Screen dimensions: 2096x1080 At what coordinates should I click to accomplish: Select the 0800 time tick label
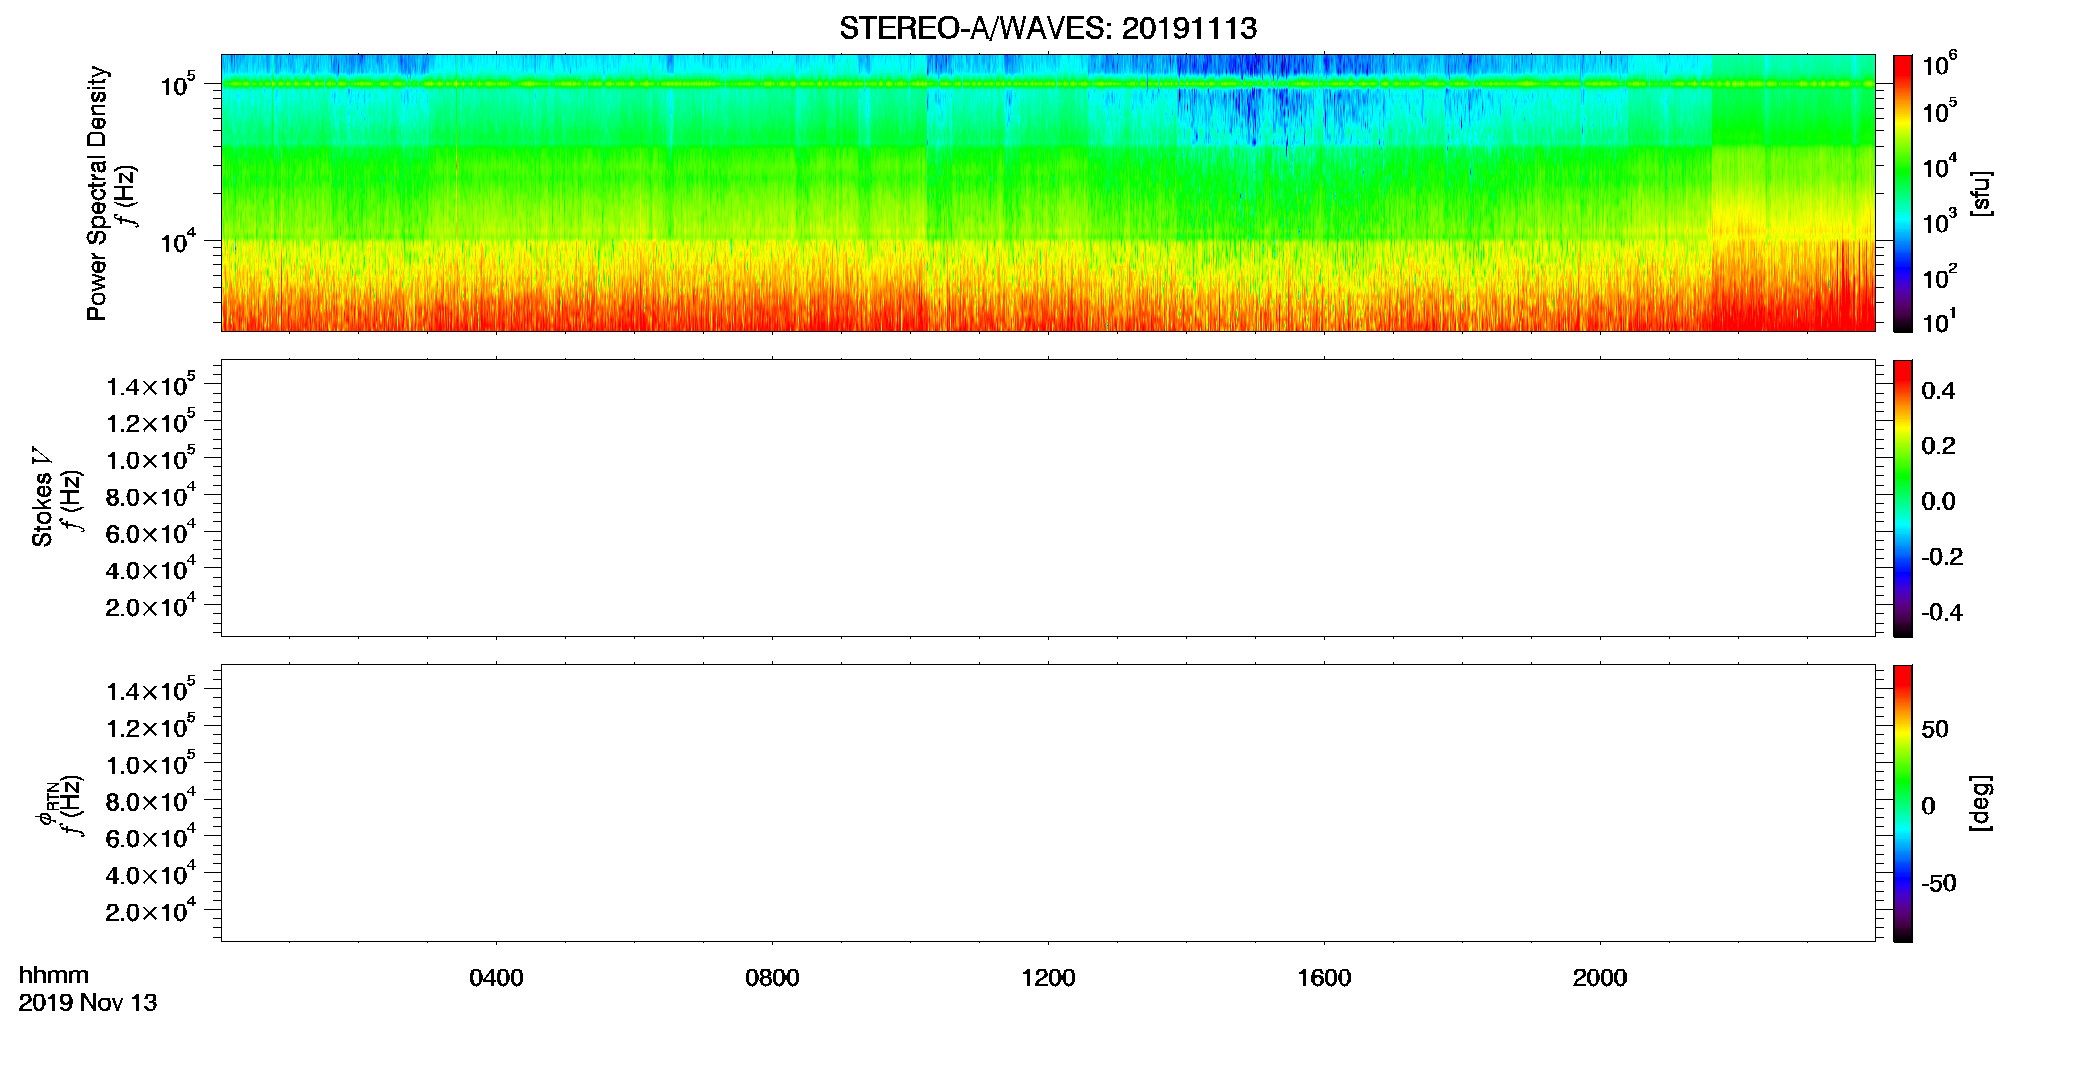coord(772,978)
